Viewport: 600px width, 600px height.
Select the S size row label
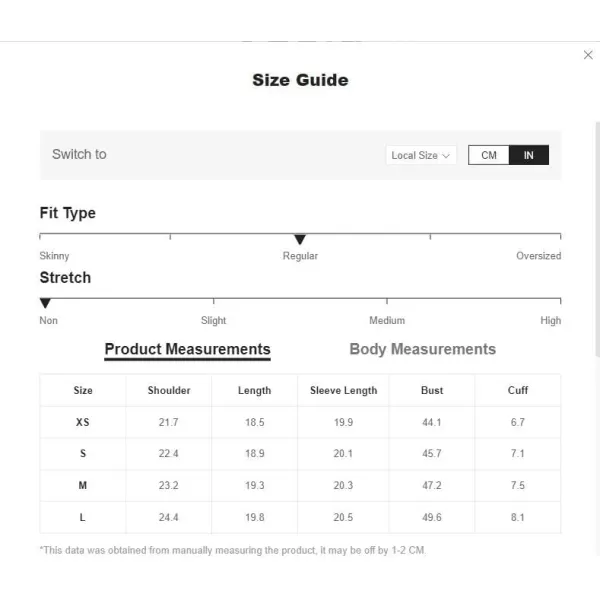(83, 453)
